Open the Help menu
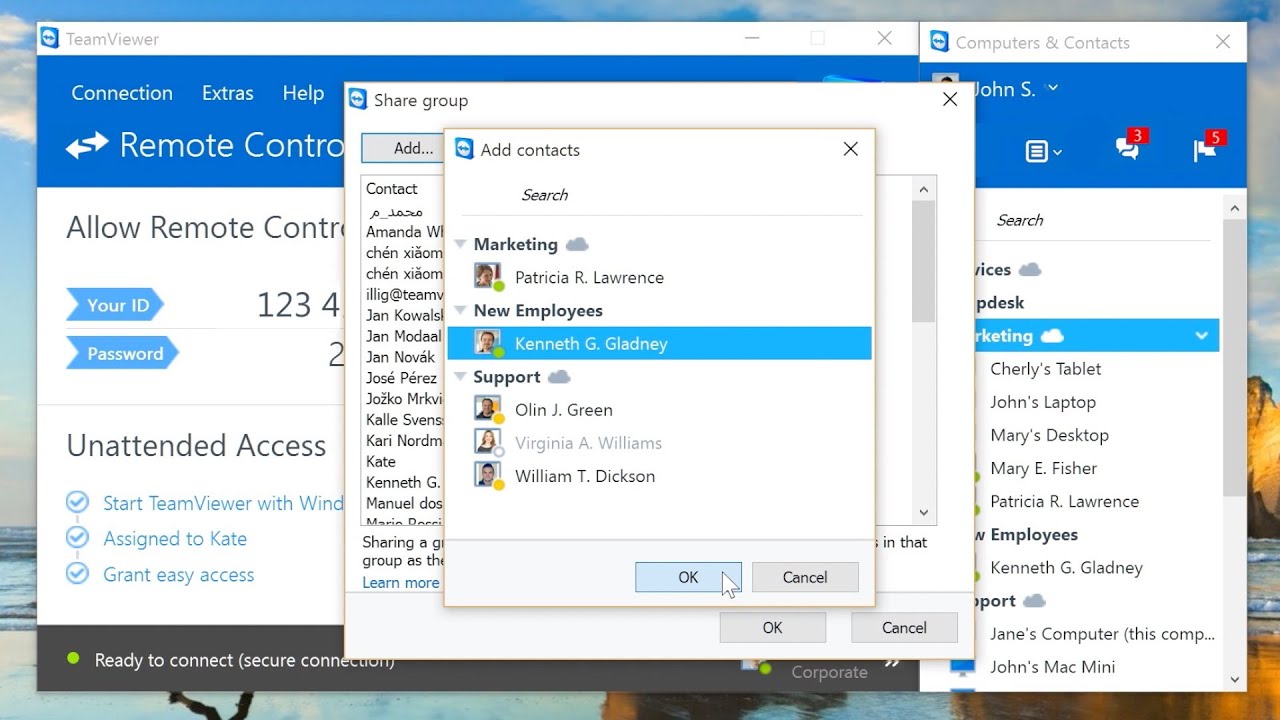The height and width of the screenshot is (720, 1280). click(303, 93)
